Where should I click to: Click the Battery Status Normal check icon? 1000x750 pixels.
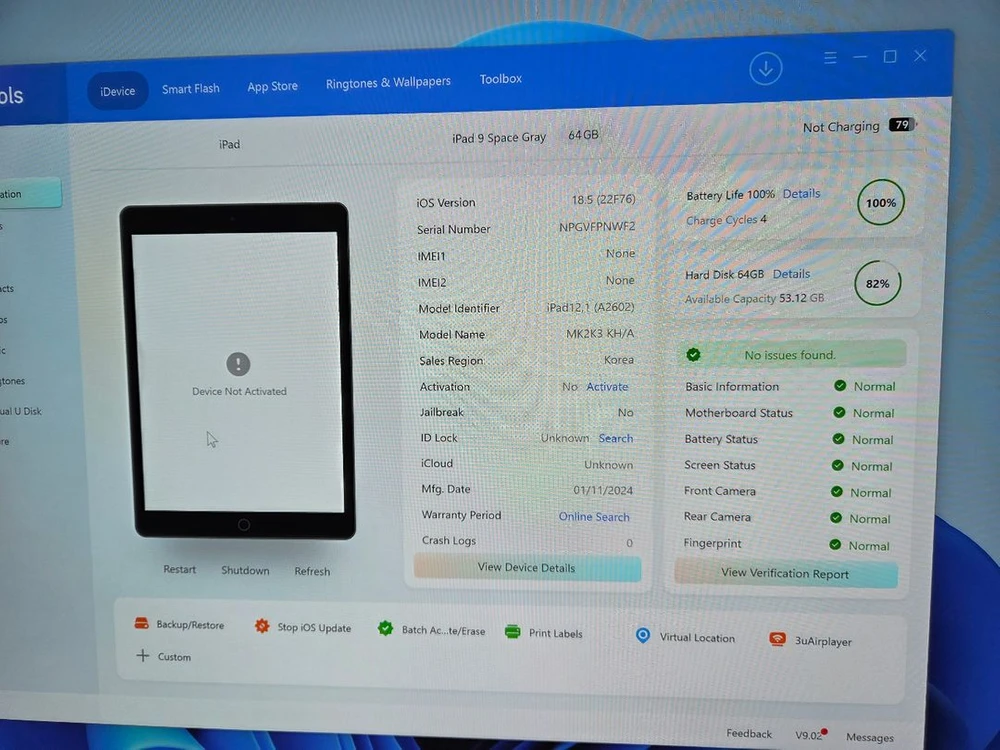pyautogui.click(x=839, y=439)
